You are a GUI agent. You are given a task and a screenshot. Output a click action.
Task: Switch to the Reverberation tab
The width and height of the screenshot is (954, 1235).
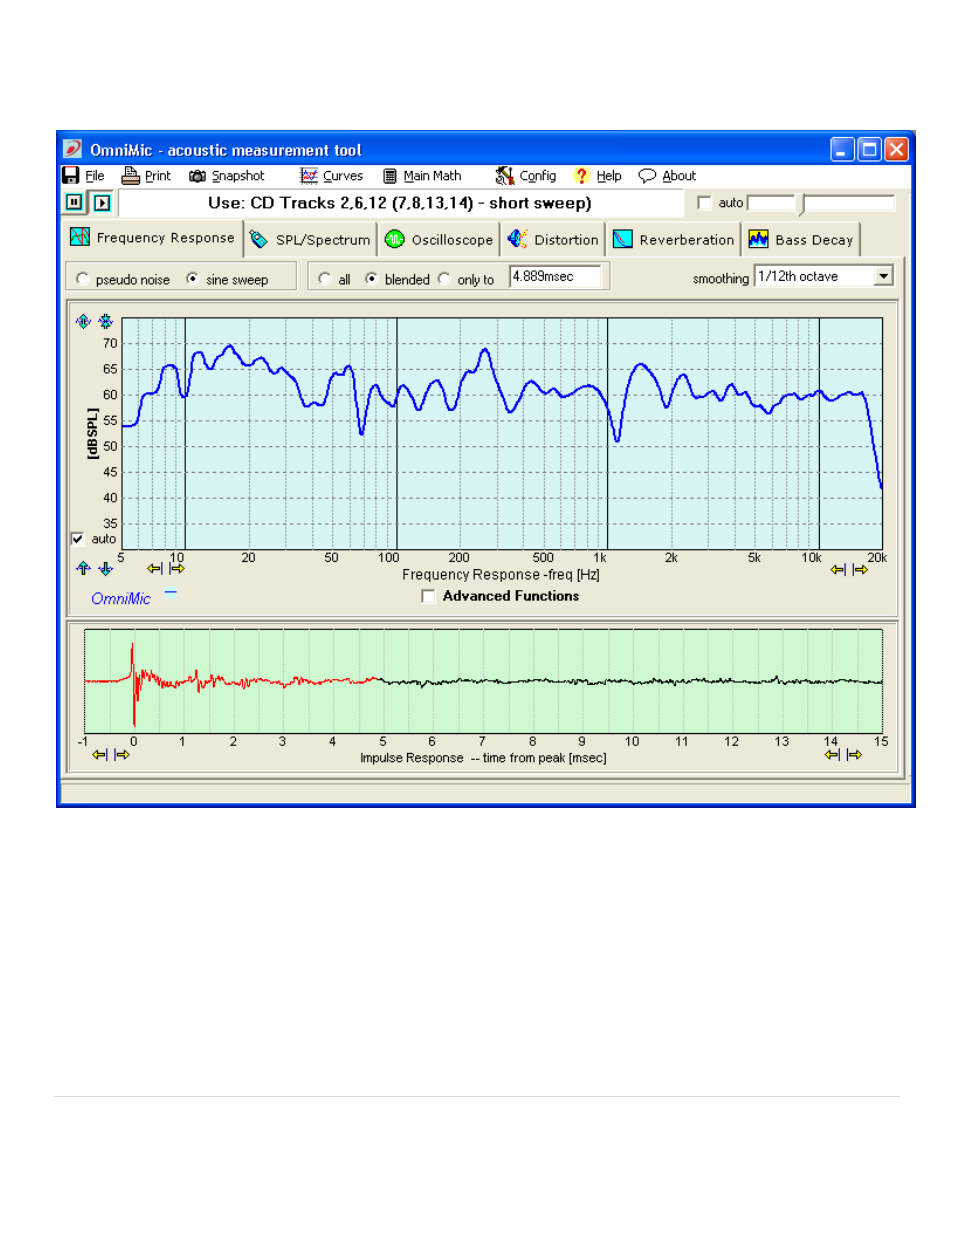tap(673, 240)
